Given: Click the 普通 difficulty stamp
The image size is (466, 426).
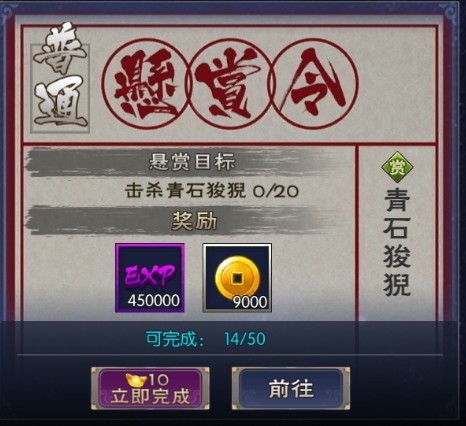Looking at the screenshot, I should pos(60,78).
